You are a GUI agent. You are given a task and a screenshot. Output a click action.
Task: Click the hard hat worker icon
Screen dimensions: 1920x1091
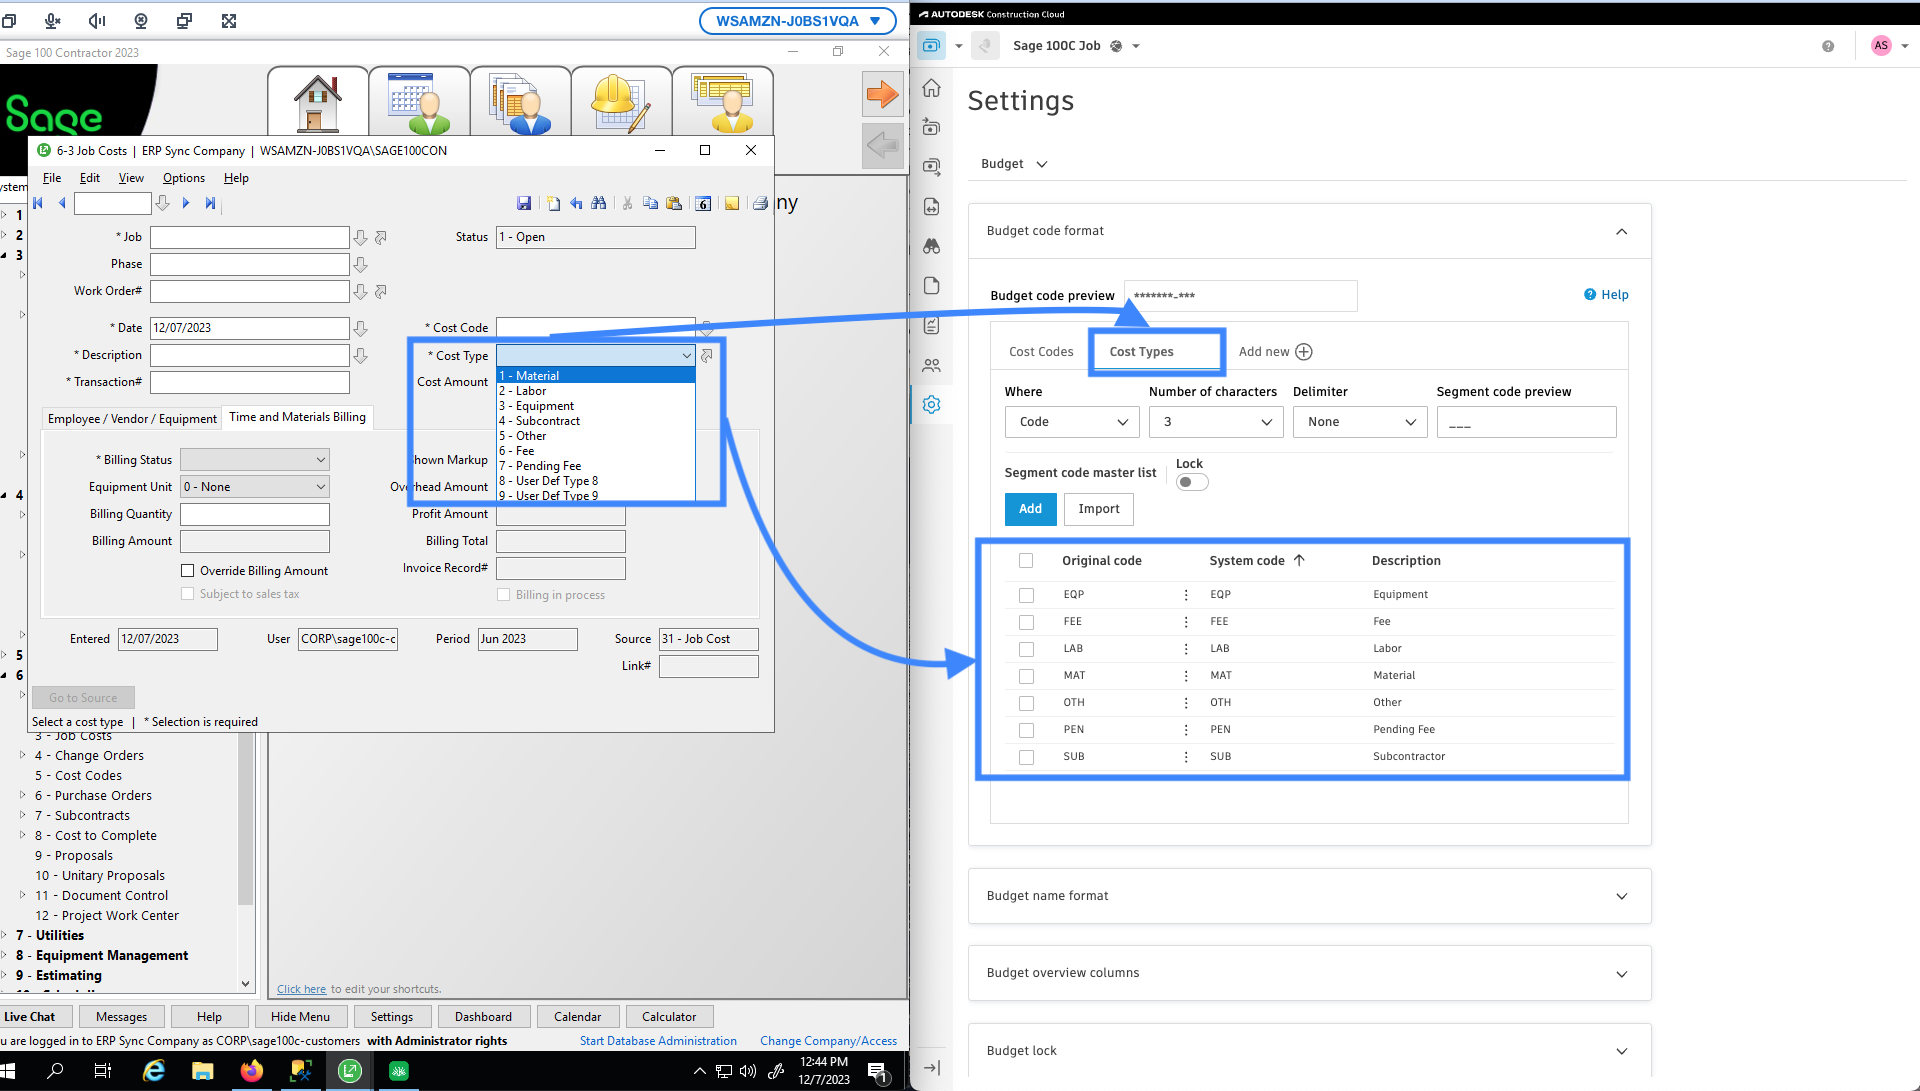620,103
